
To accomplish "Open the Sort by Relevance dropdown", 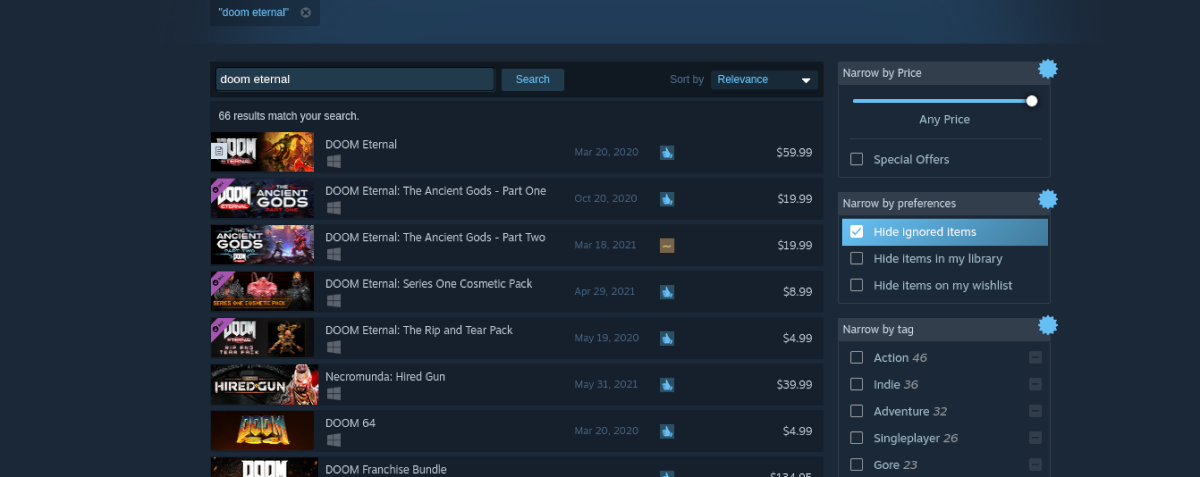I will (x=765, y=80).
